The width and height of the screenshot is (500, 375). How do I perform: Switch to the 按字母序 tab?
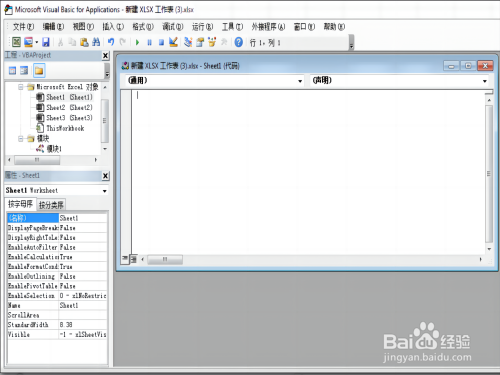point(20,204)
